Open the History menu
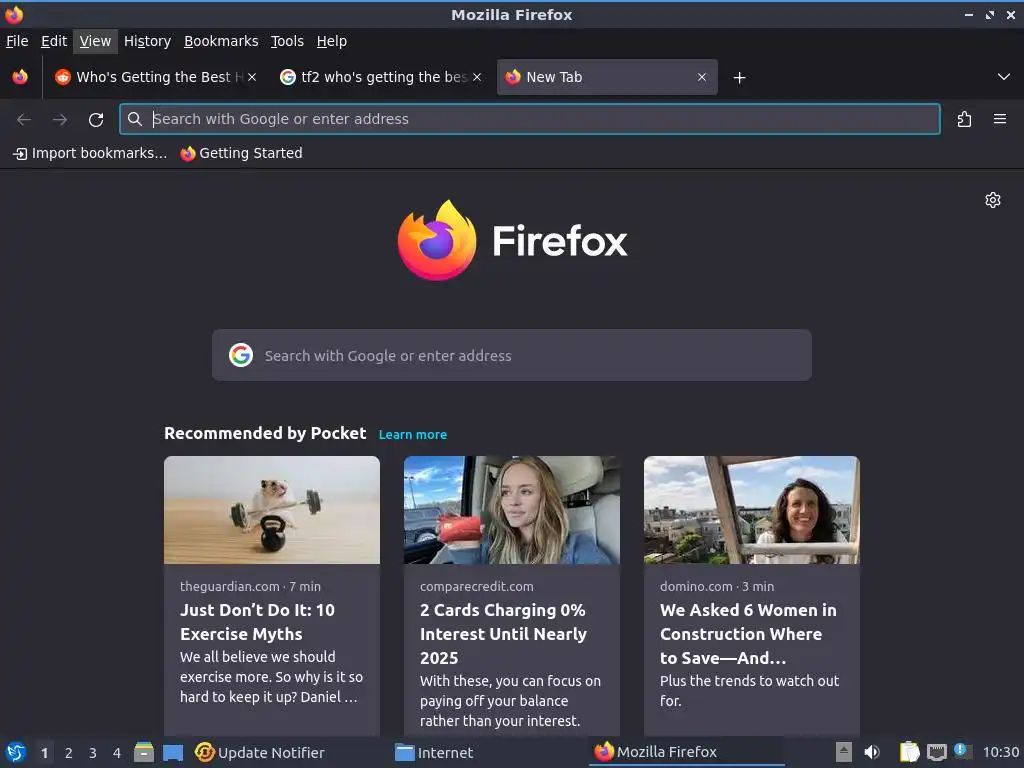Image resolution: width=1024 pixels, height=768 pixels. (x=147, y=41)
